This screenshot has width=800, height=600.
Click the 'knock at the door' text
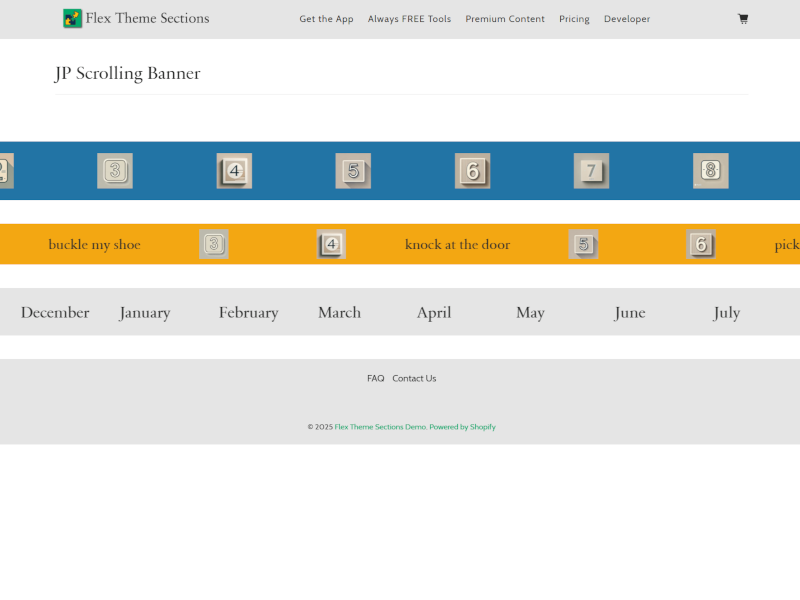point(457,244)
